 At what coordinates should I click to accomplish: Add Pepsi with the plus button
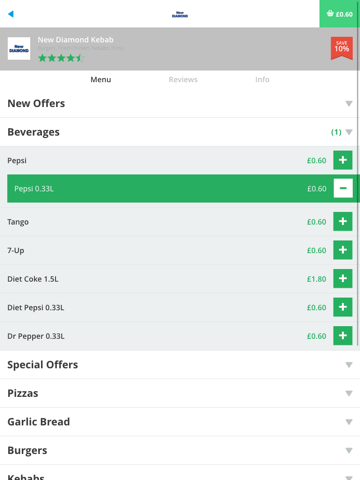pyautogui.click(x=343, y=160)
